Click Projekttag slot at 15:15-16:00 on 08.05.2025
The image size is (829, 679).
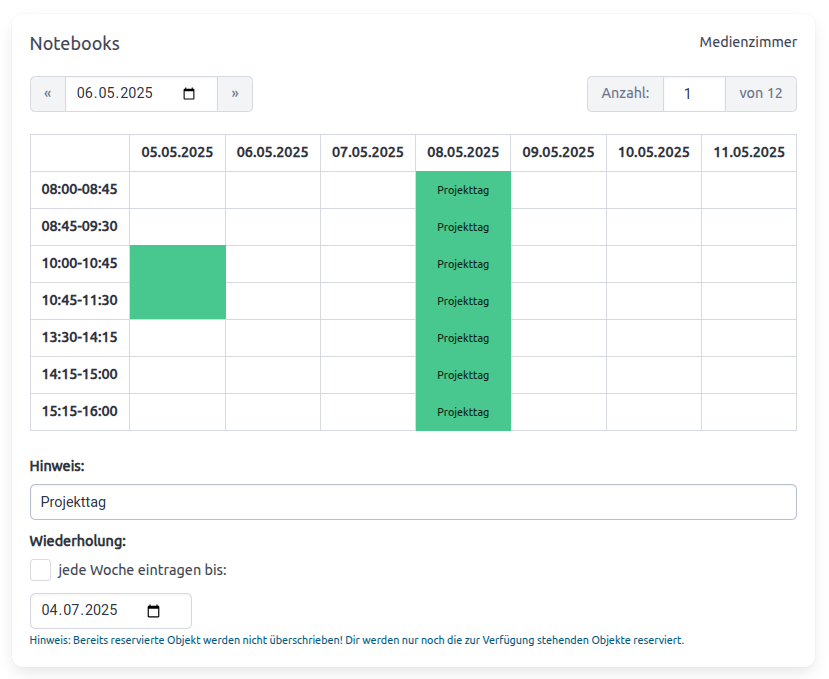[463, 412]
